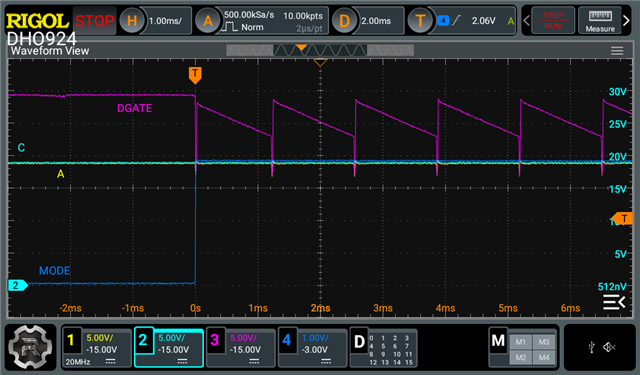Toggle the digital channels D badge
The height and width of the screenshot is (375, 640).
click(x=359, y=342)
